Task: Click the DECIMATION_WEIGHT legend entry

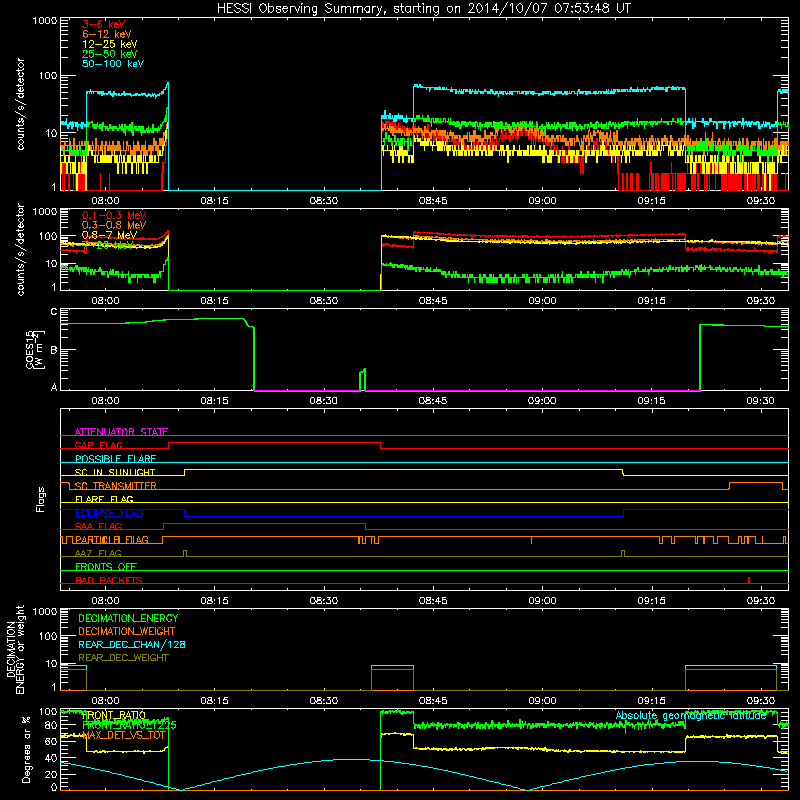Action: pos(127,631)
